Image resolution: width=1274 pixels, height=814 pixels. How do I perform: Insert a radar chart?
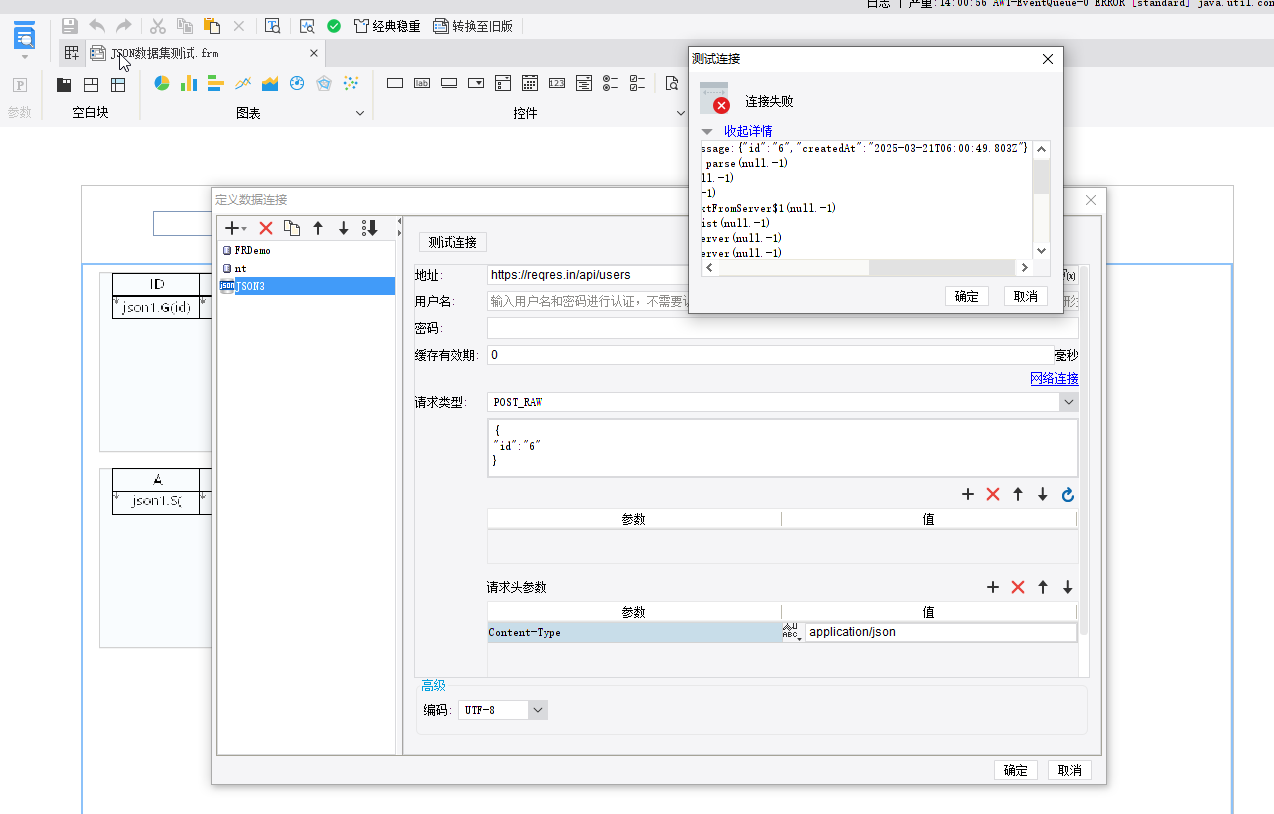[x=324, y=83]
